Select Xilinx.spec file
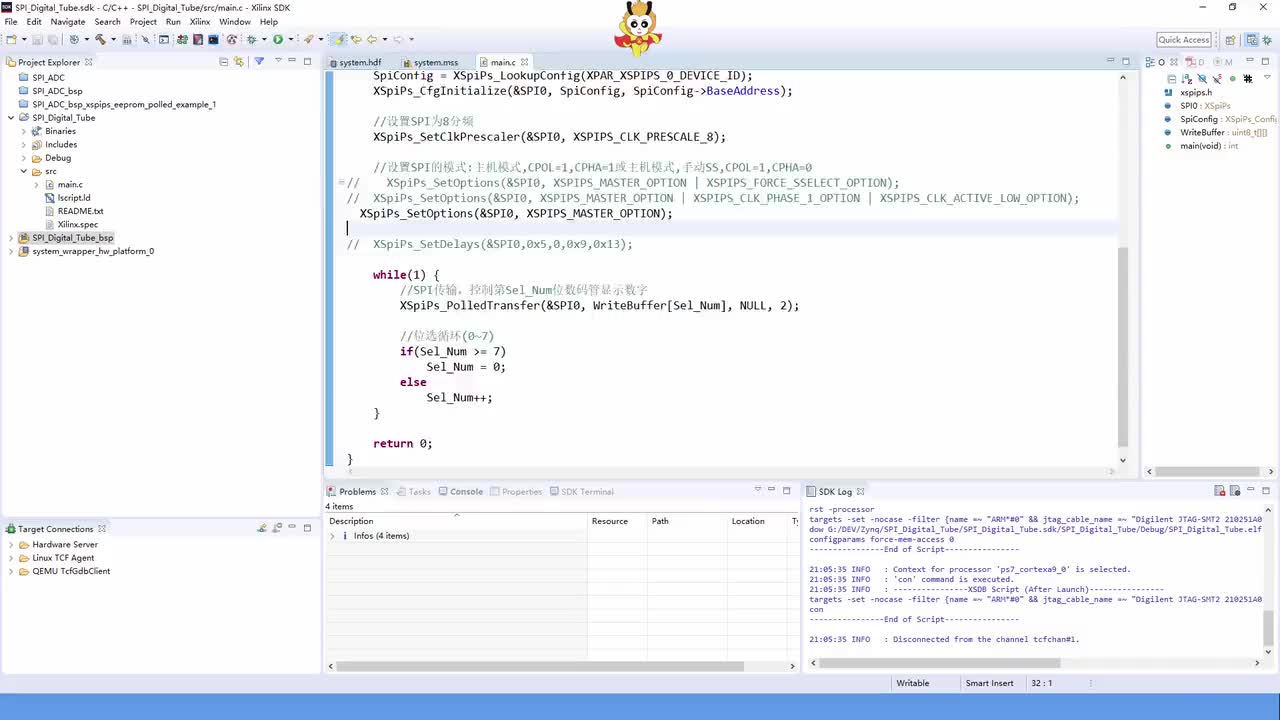The image size is (1280, 720). pyautogui.click(x=78, y=224)
